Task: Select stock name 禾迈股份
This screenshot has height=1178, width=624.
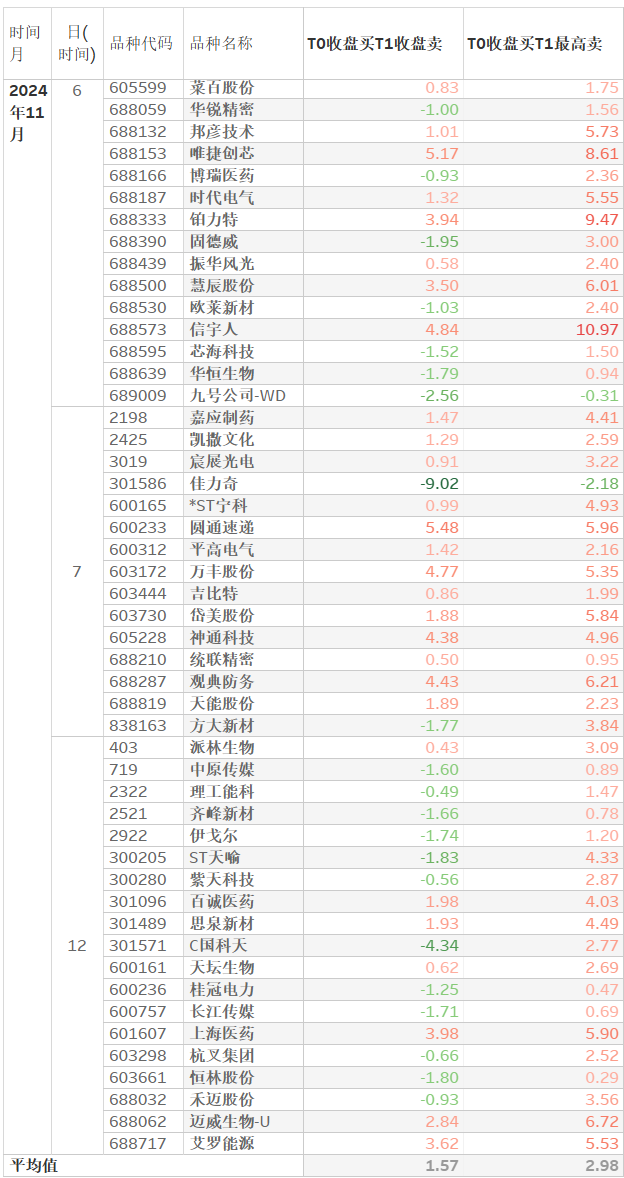Action: [x=222, y=1100]
